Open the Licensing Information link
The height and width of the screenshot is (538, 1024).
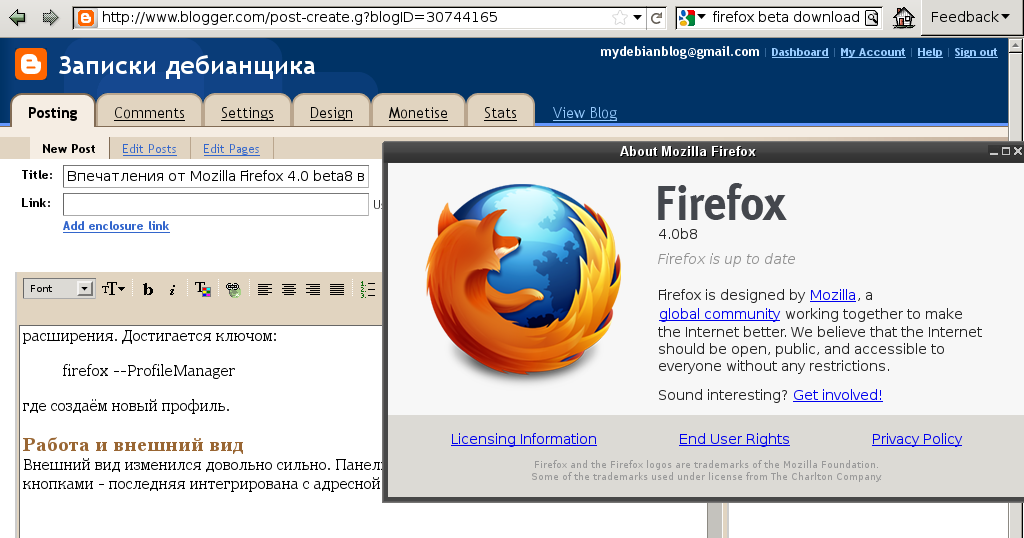pos(524,439)
